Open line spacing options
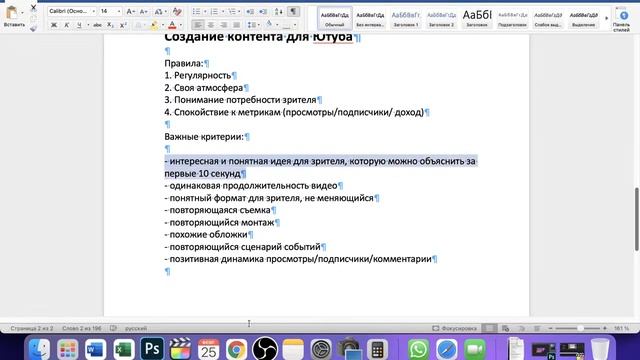 coord(253,25)
